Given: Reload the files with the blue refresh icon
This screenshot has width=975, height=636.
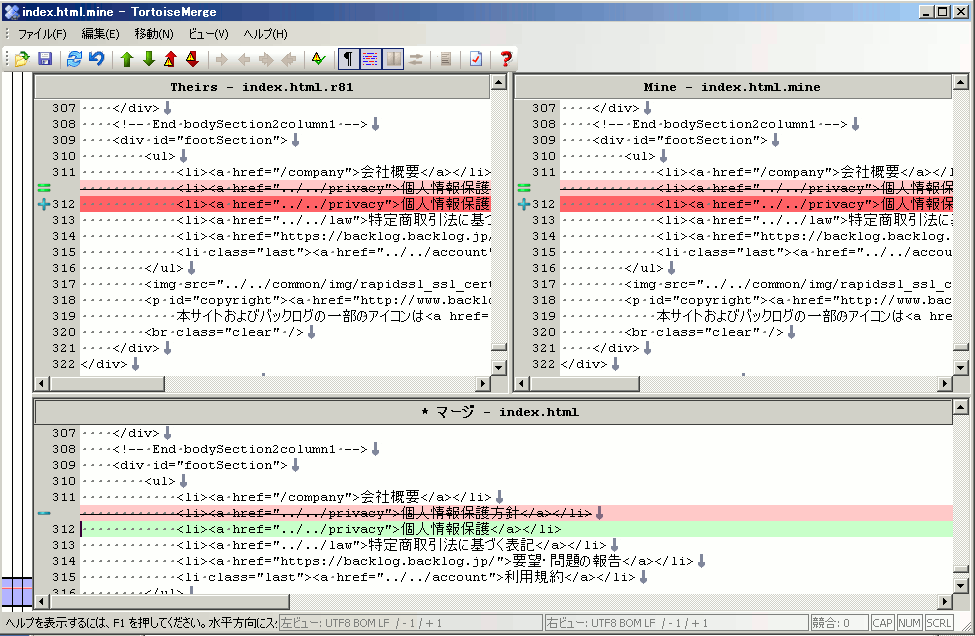Looking at the screenshot, I should [75, 59].
